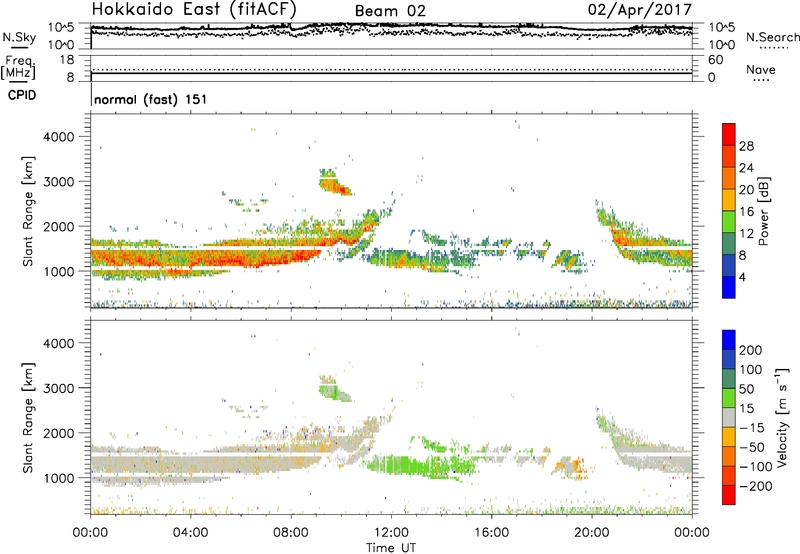Click the green echo patch near 3000 km in velocity panel
This screenshot has width=800, height=554.
[x=334, y=391]
